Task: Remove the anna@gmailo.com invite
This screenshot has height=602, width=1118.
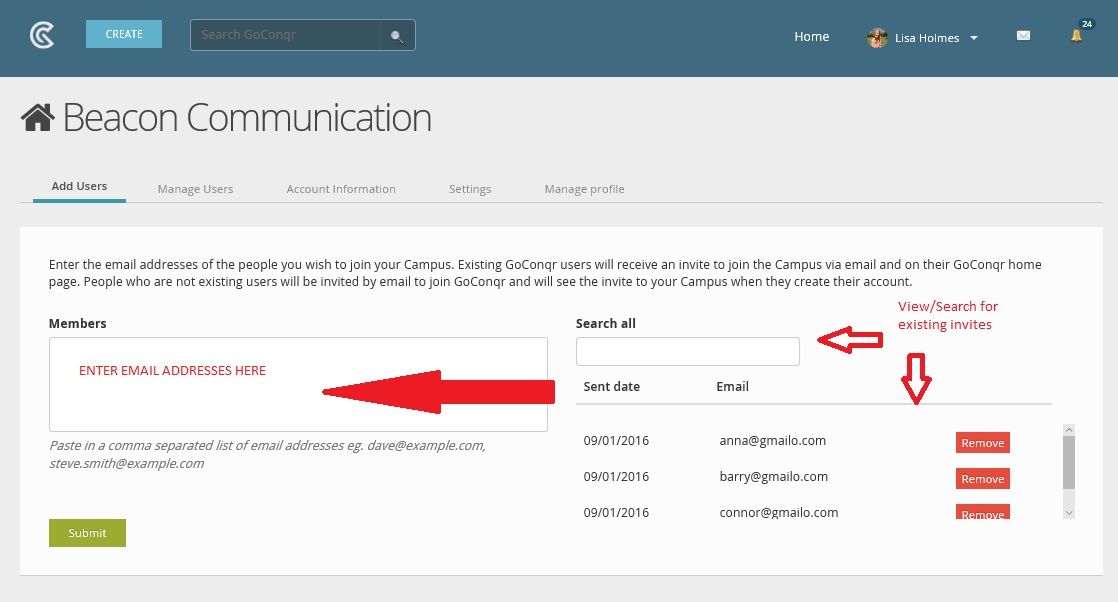Action: point(982,443)
